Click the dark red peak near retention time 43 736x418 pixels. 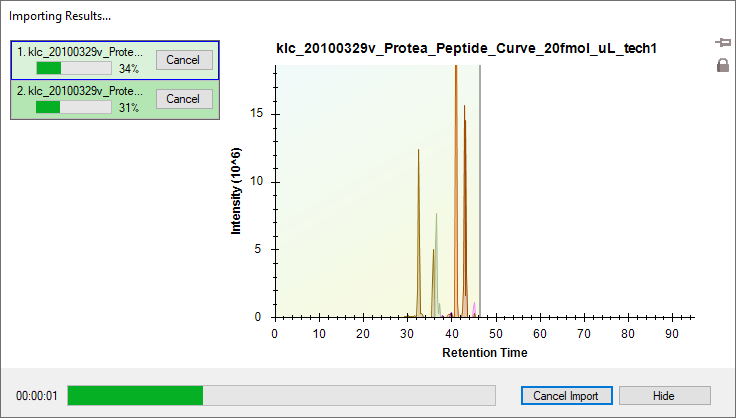tap(465, 211)
